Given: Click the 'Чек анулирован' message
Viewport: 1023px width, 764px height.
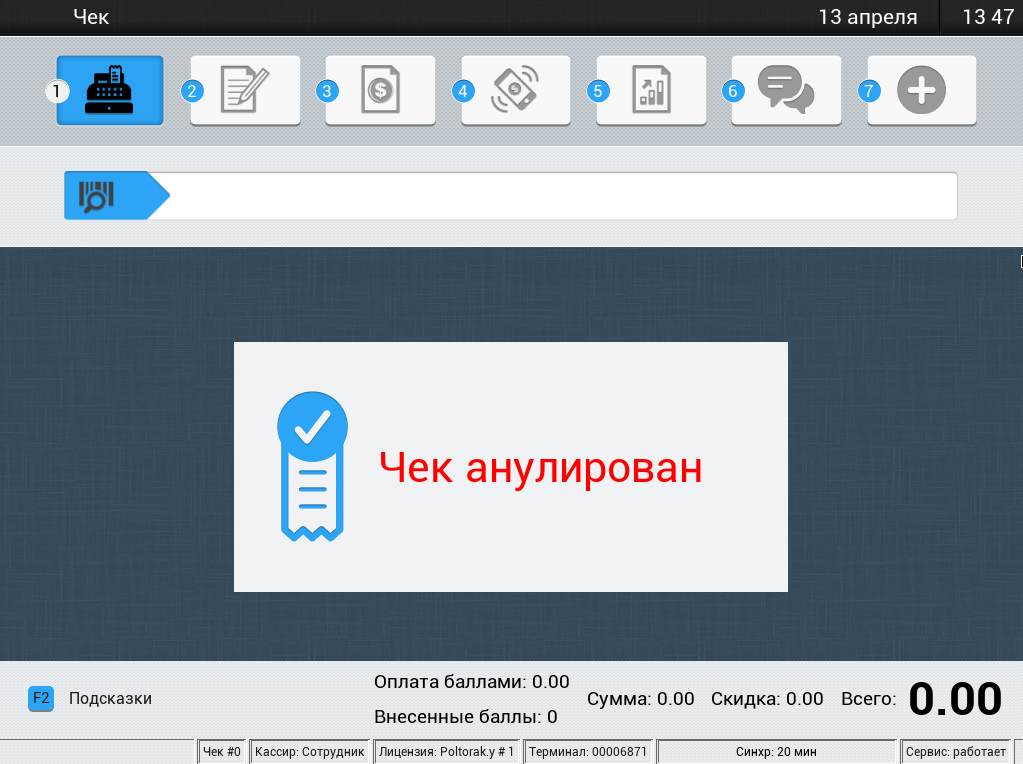Looking at the screenshot, I should tap(541, 467).
